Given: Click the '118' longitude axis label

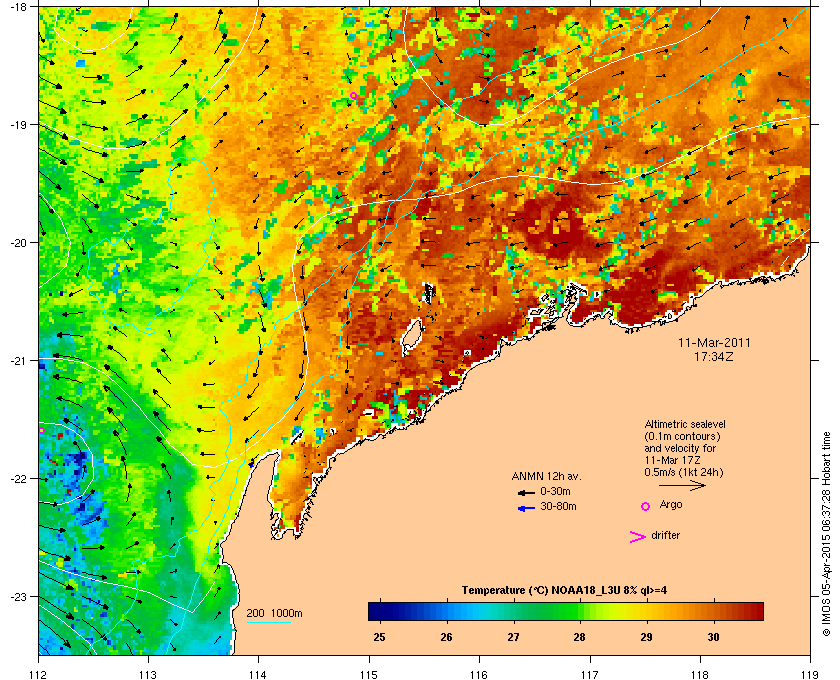Looking at the screenshot, I should [700, 674].
